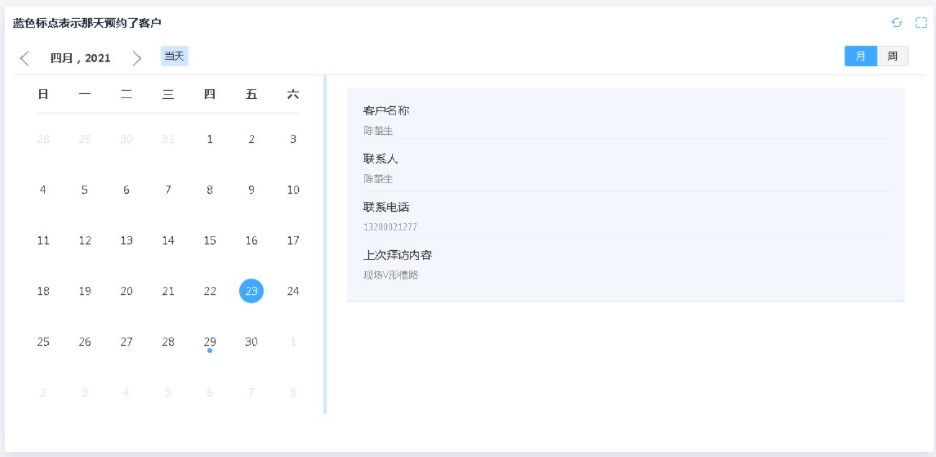This screenshot has height=457, width=936.
Task: Select April 1 in the calendar
Action: point(210,139)
